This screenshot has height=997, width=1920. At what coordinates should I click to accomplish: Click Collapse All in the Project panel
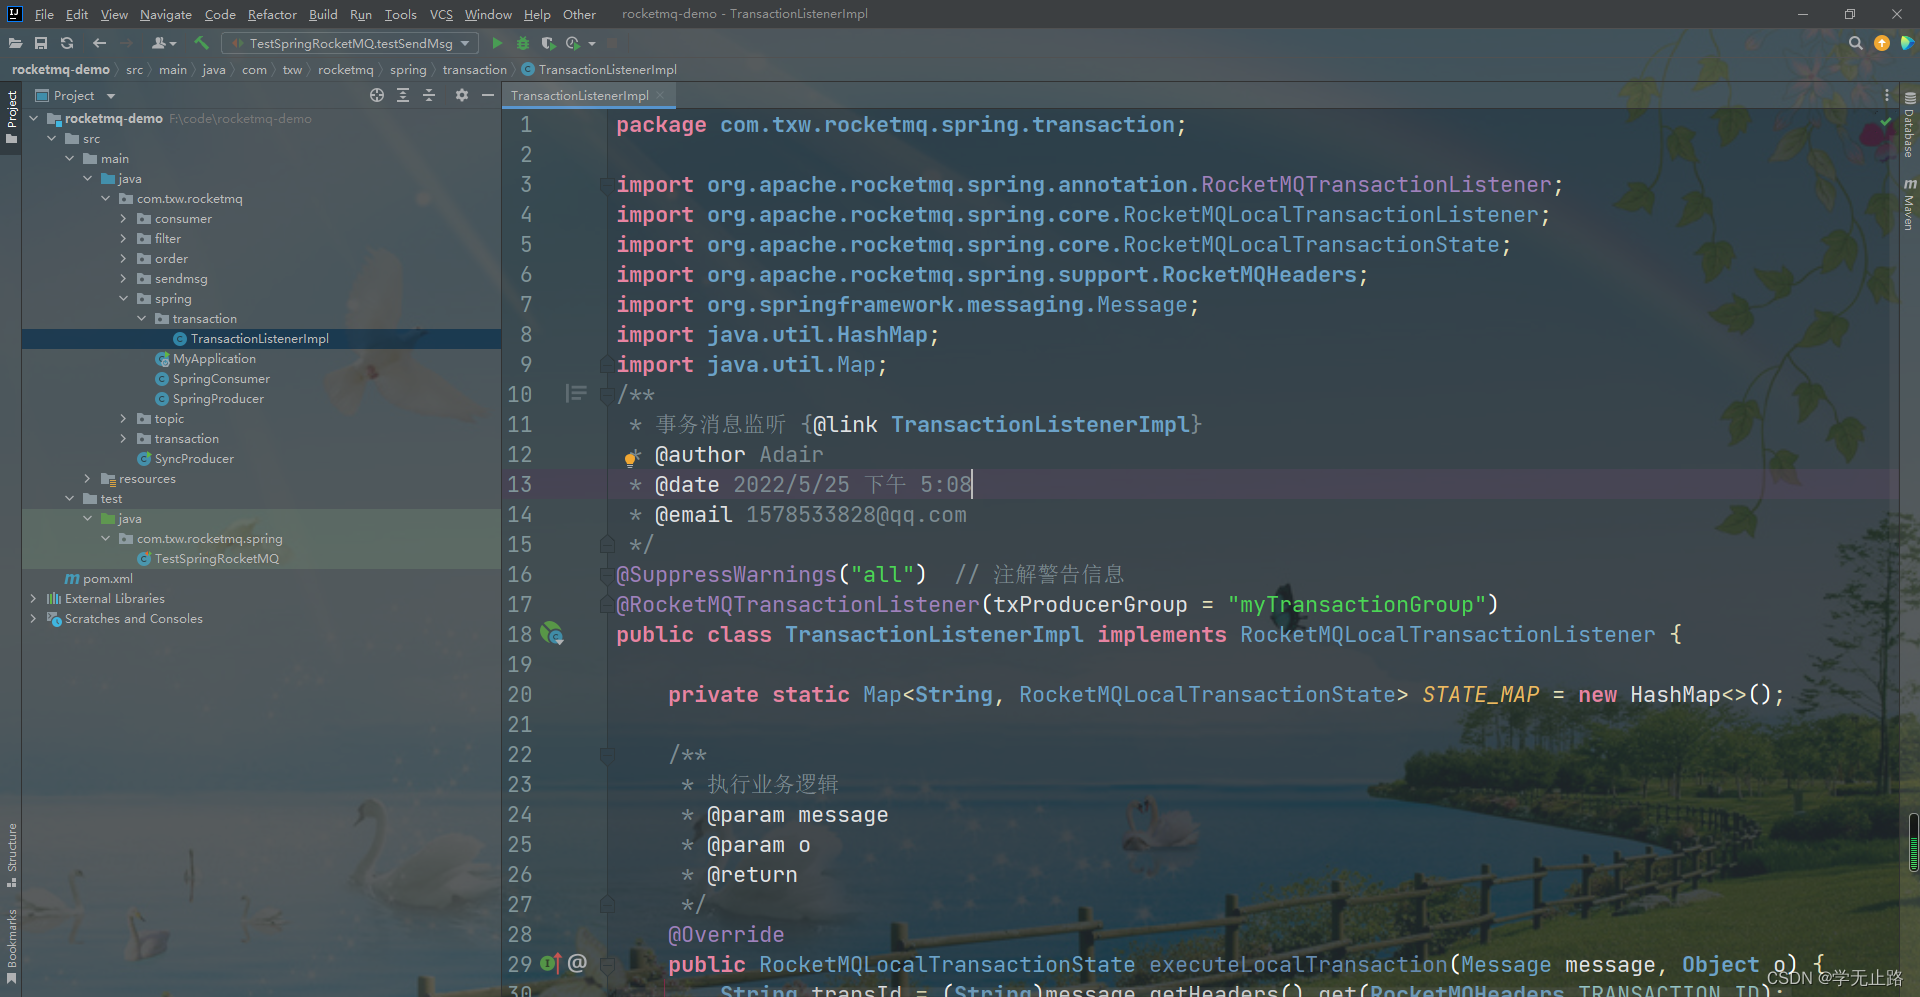429,95
